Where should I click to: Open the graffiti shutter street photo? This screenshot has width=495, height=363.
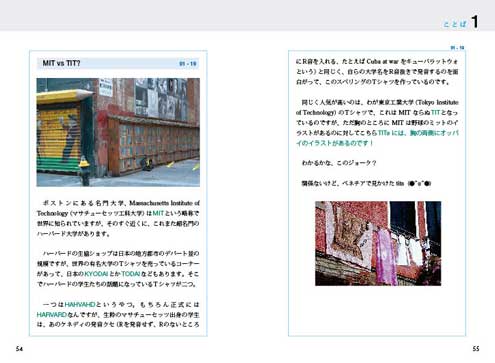click(118, 132)
